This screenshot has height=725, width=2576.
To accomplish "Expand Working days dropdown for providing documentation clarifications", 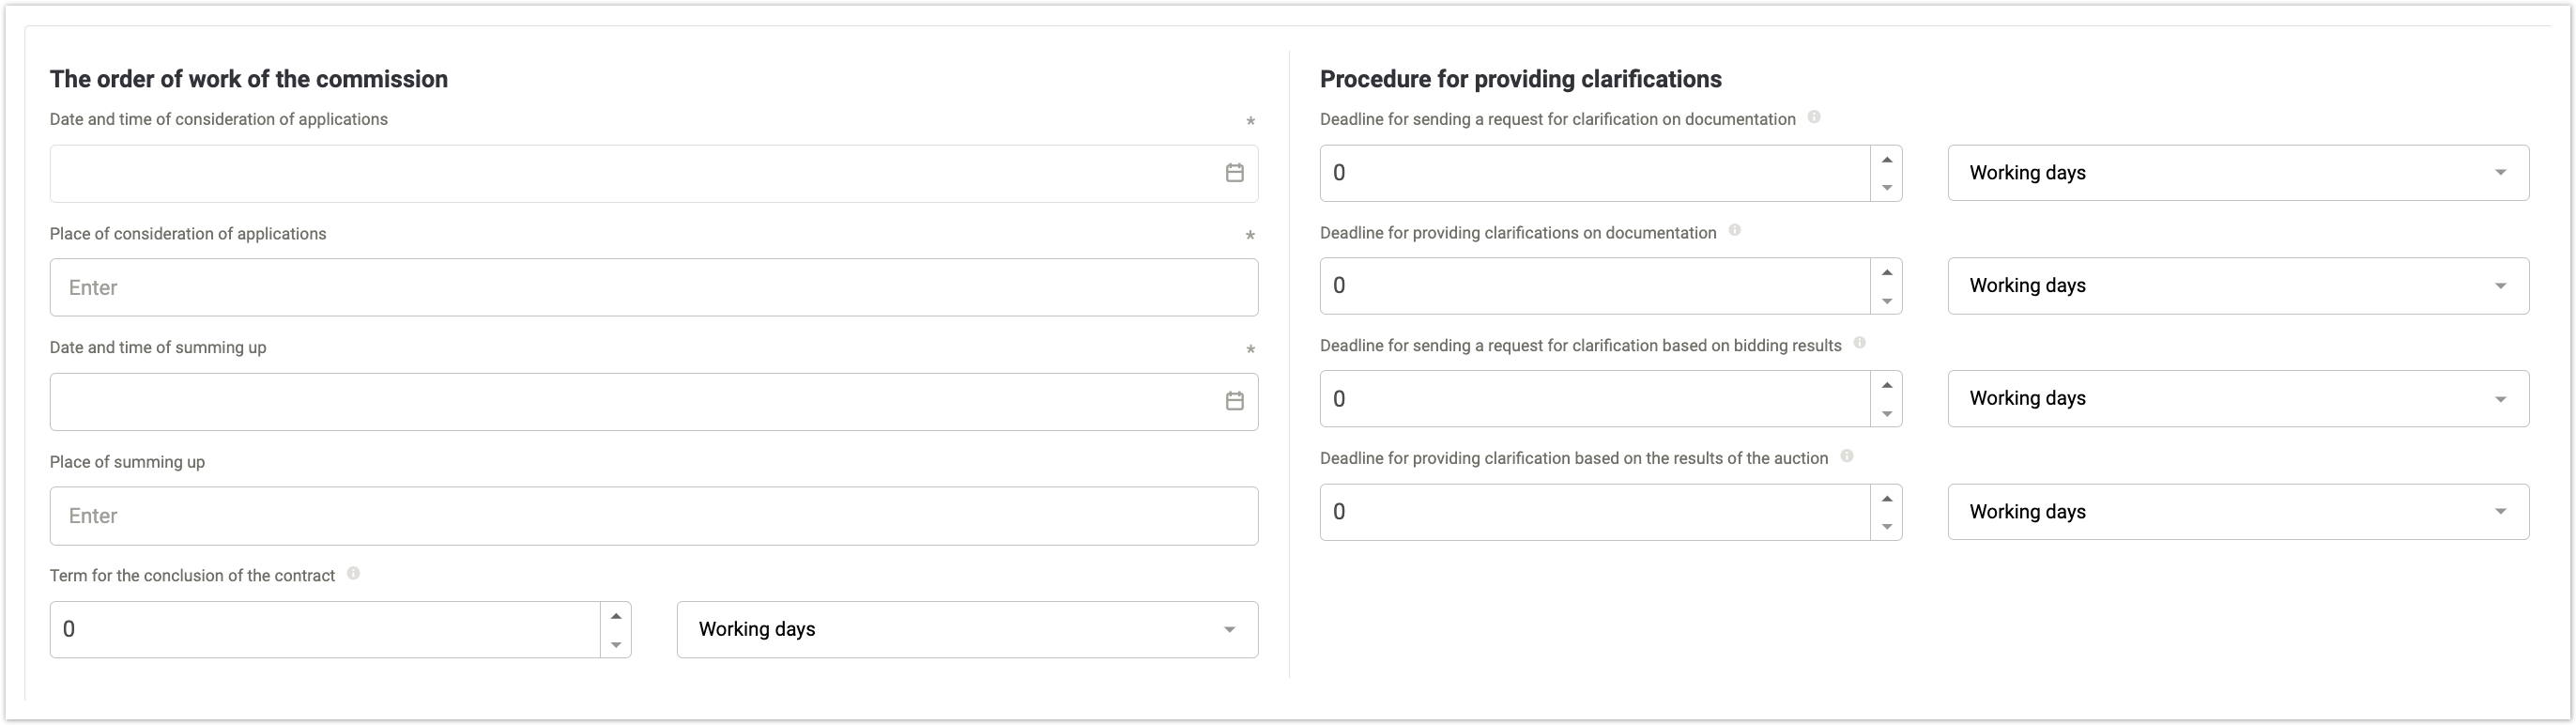I will point(2238,286).
